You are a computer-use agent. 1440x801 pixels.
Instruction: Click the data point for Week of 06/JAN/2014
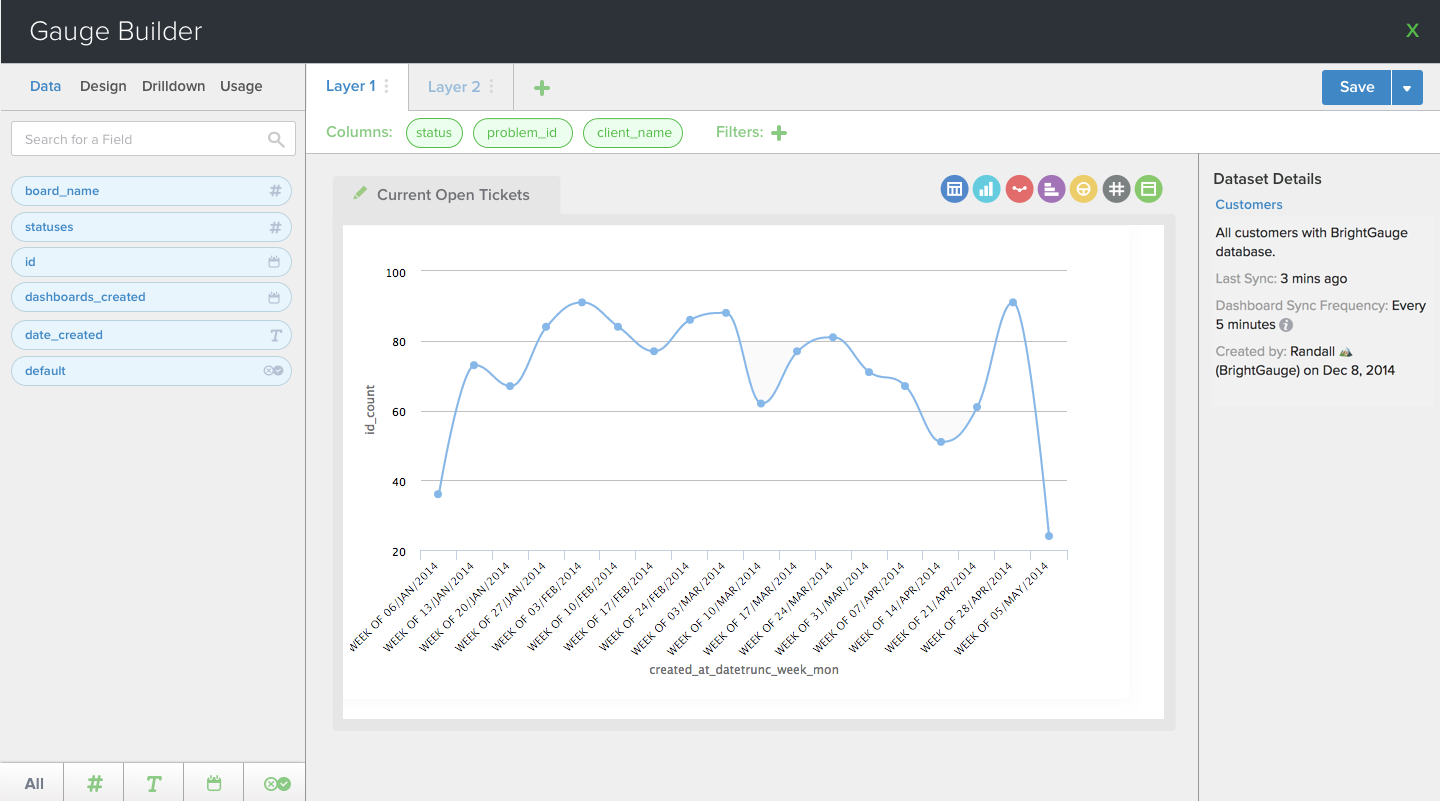[x=438, y=494]
